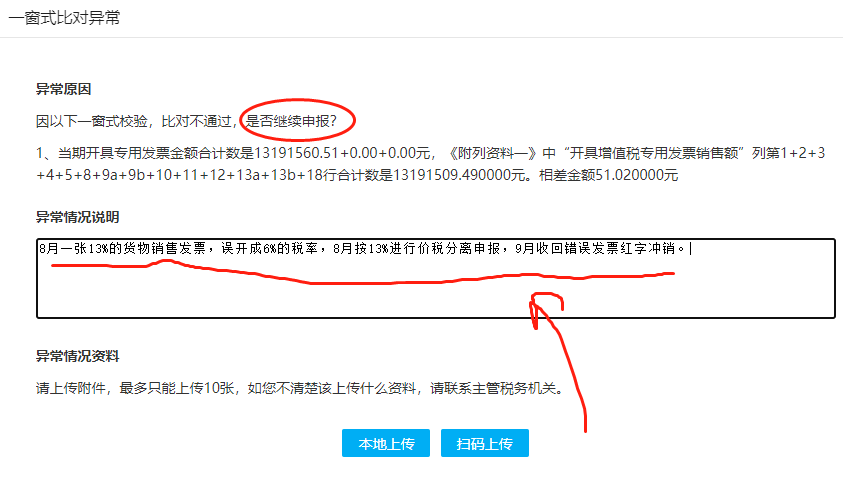Click the 13191509.490000元 total figure
Viewport: 843px width, 484px height.
coord(459,175)
